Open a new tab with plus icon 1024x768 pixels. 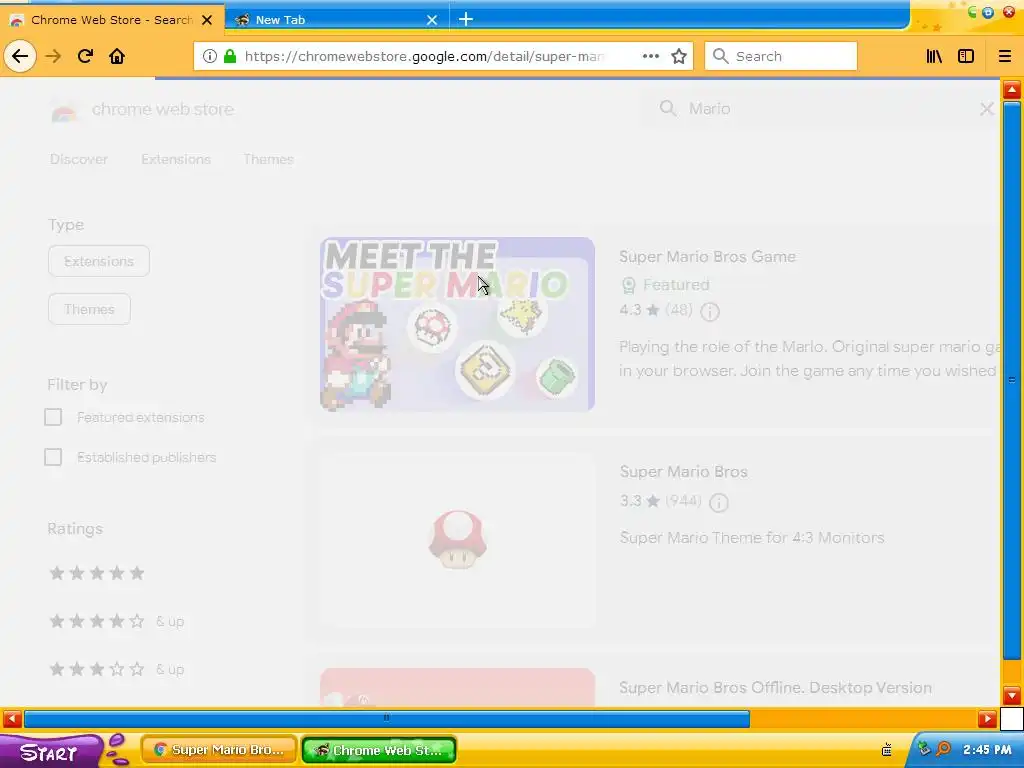(x=466, y=20)
